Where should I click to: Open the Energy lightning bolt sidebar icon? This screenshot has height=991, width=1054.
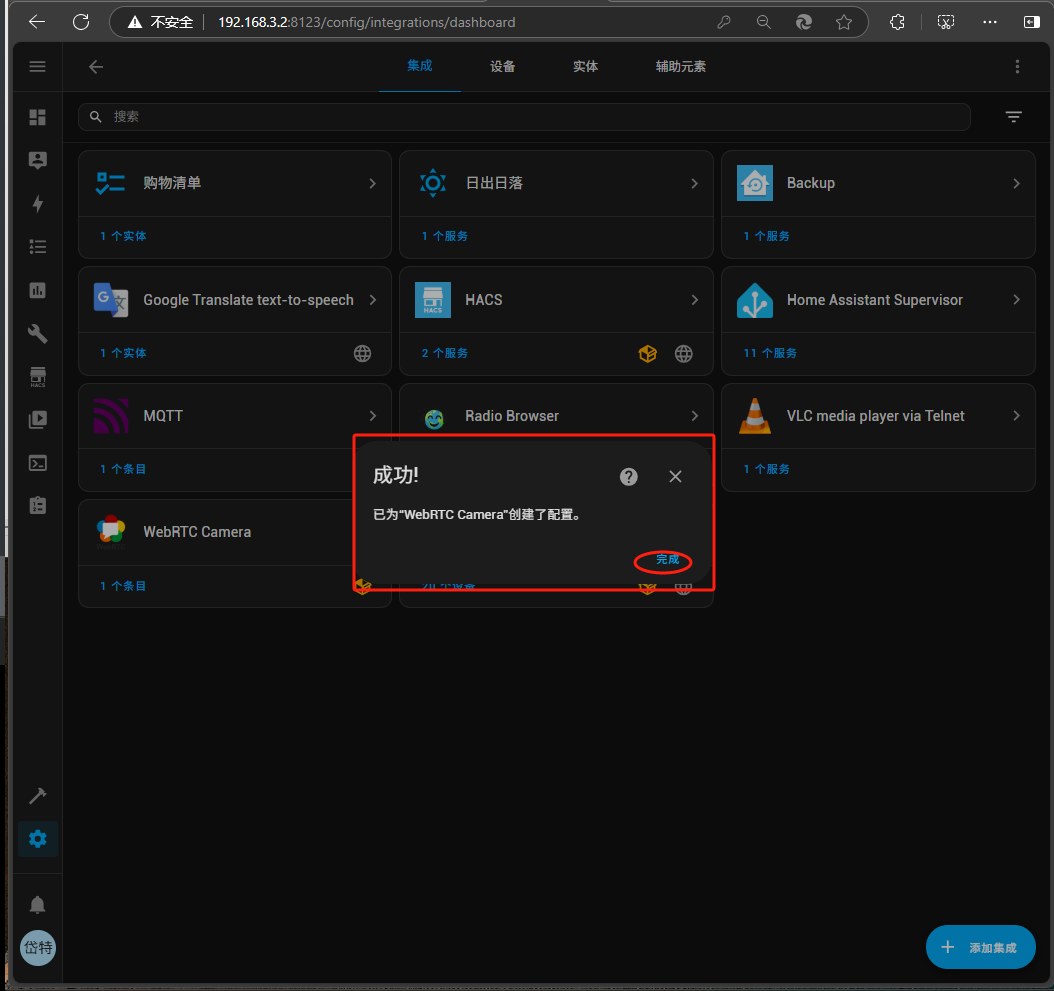(38, 204)
